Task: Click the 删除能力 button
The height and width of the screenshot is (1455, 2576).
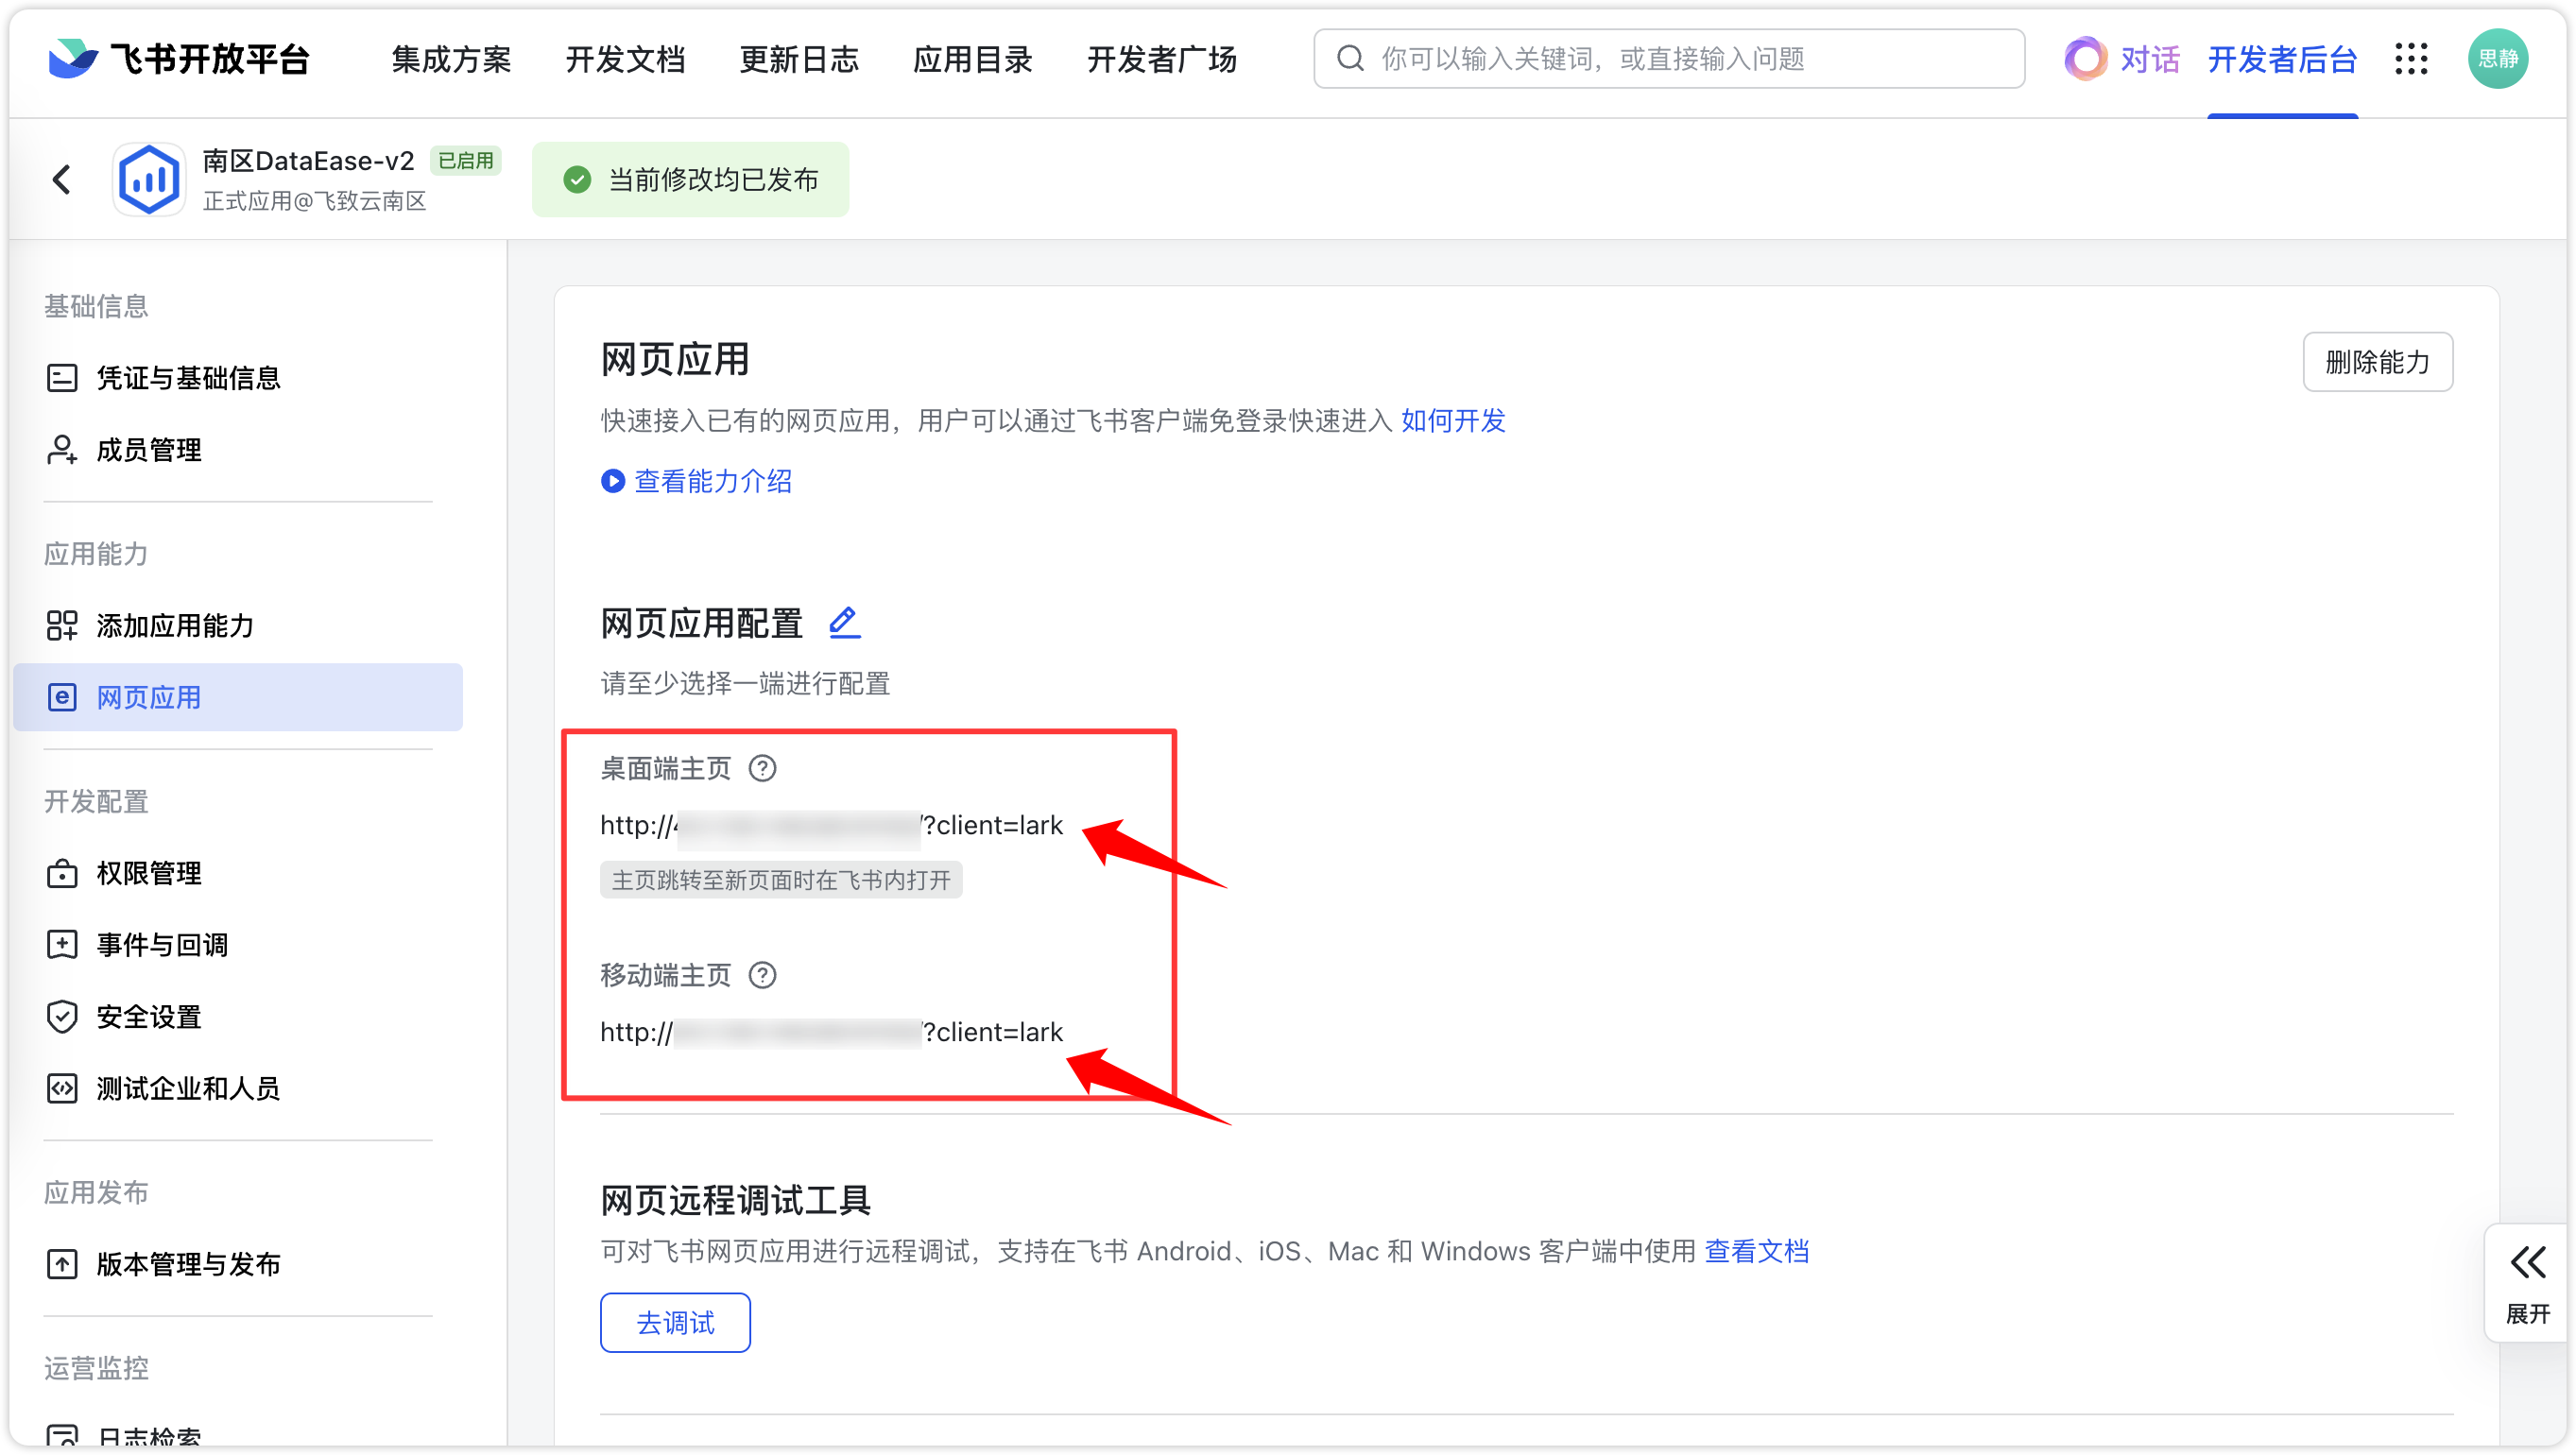Action: coord(2377,362)
